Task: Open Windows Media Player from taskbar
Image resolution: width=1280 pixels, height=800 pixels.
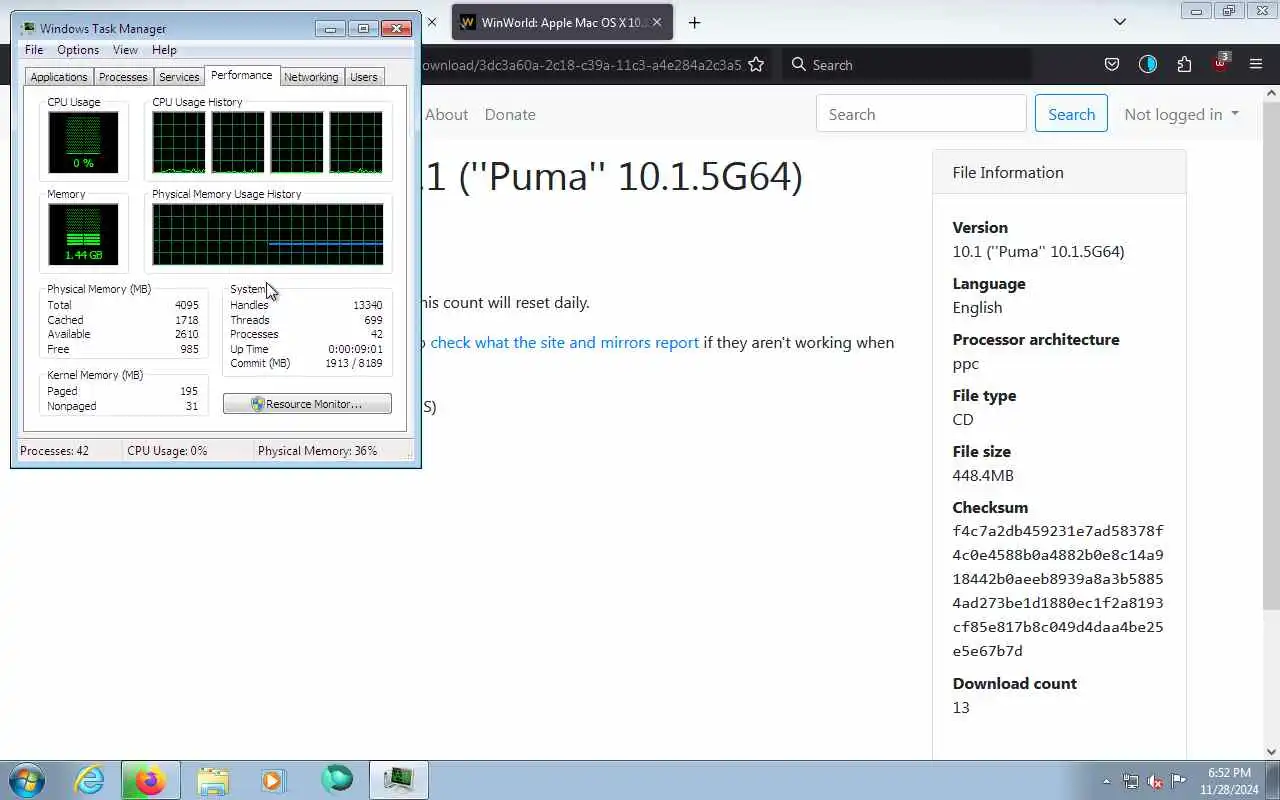Action: (x=274, y=780)
